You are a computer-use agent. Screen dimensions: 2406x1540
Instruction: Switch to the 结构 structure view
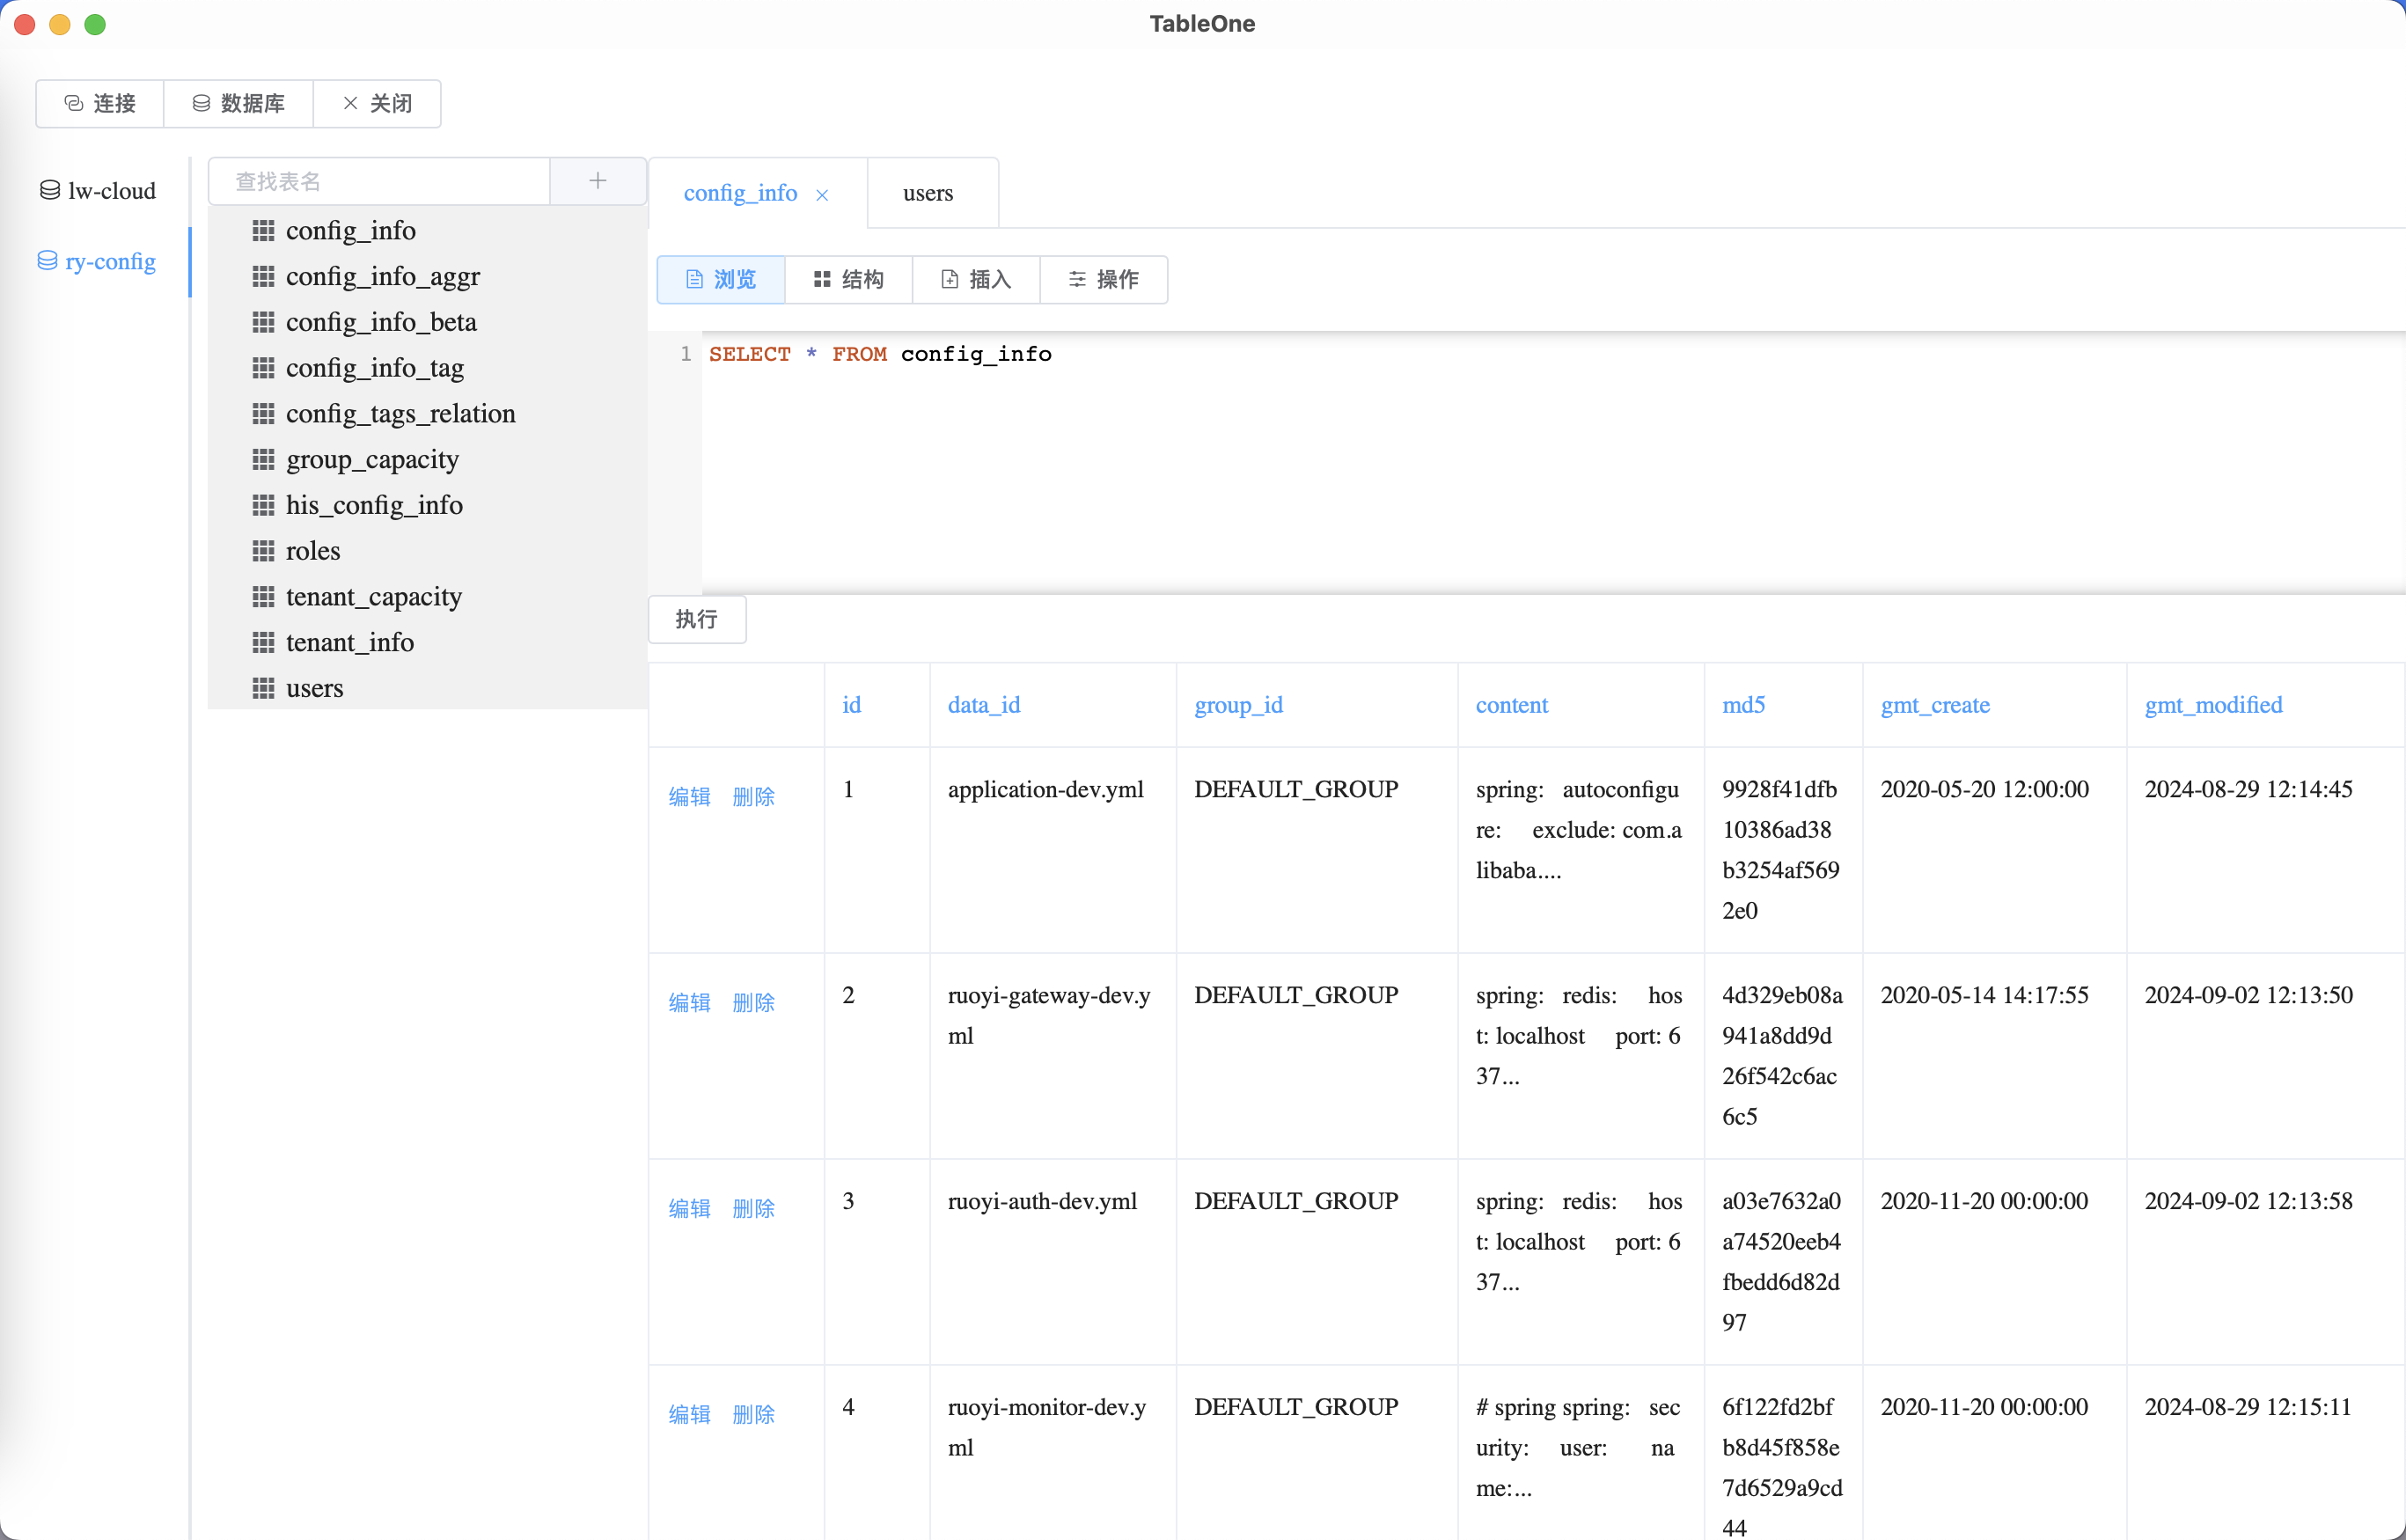click(848, 279)
